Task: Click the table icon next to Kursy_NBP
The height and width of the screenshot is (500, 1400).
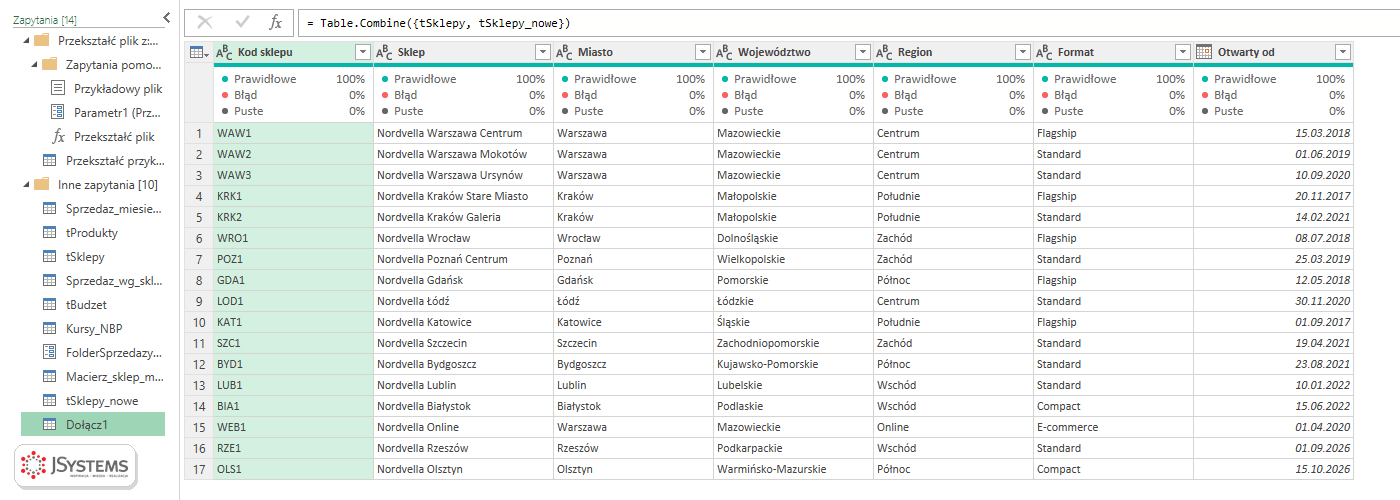Action: (49, 329)
